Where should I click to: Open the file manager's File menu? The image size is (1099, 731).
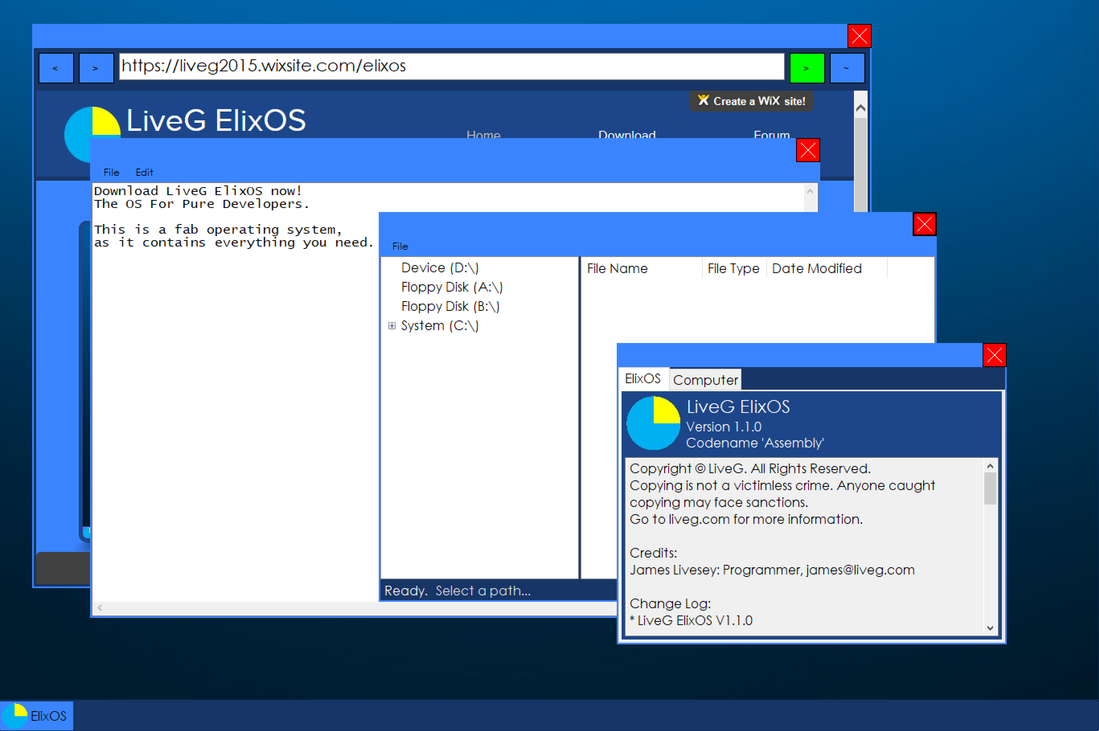pyautogui.click(x=400, y=246)
